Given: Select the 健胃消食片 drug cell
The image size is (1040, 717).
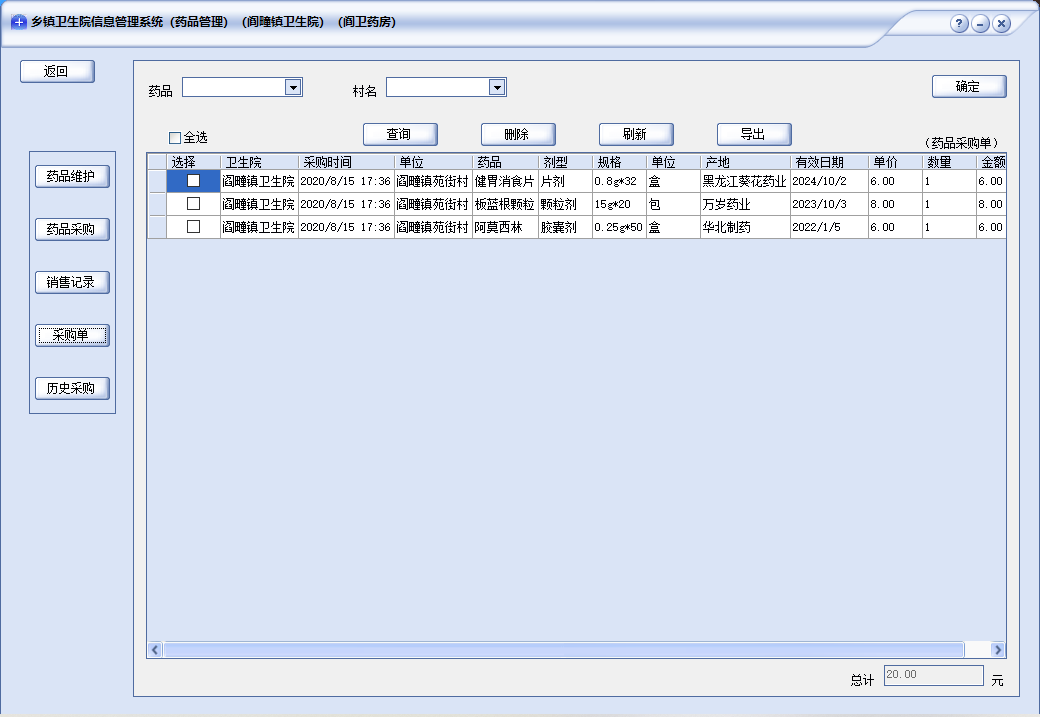Looking at the screenshot, I should pyautogui.click(x=505, y=181).
